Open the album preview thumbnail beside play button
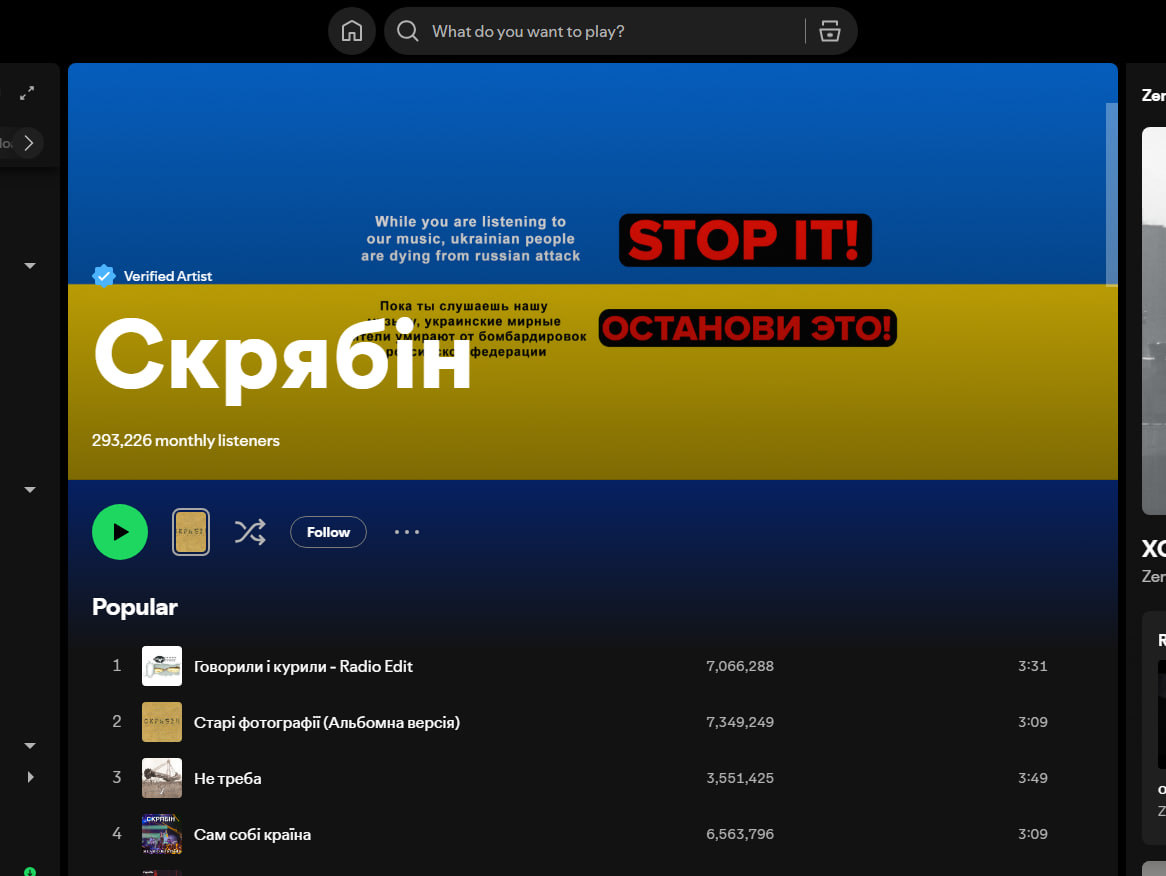This screenshot has width=1166, height=876. 190,532
